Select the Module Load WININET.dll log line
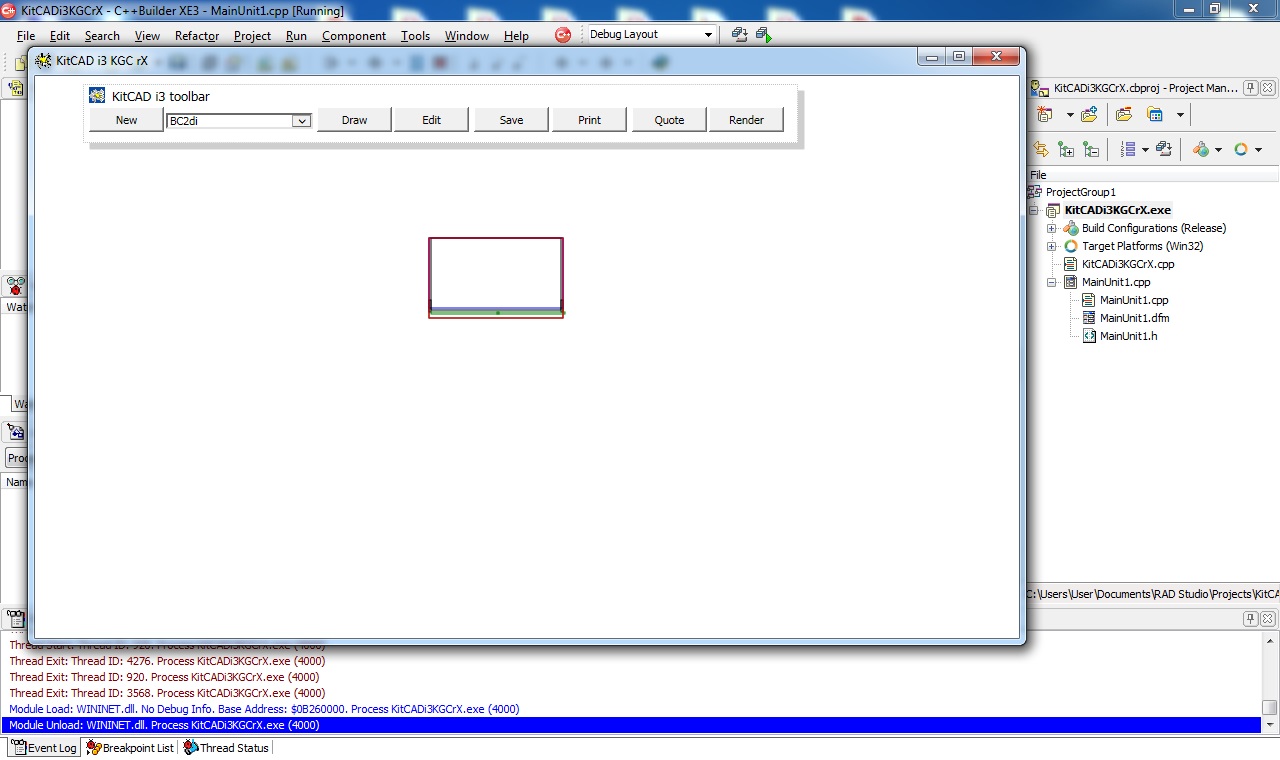Viewport: 1280px width, 760px height. tap(631, 709)
